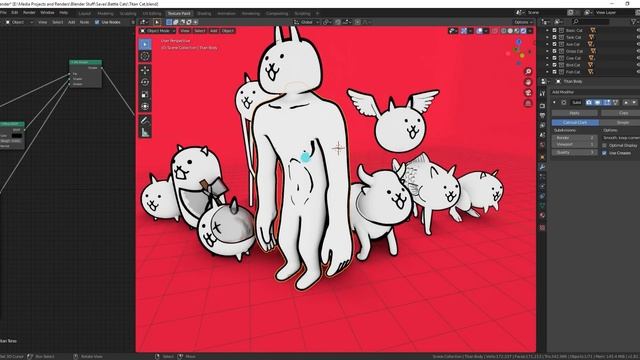Viewport: 640px width, 360px height.
Task: Open the Window menu
Action: [x=47, y=13]
